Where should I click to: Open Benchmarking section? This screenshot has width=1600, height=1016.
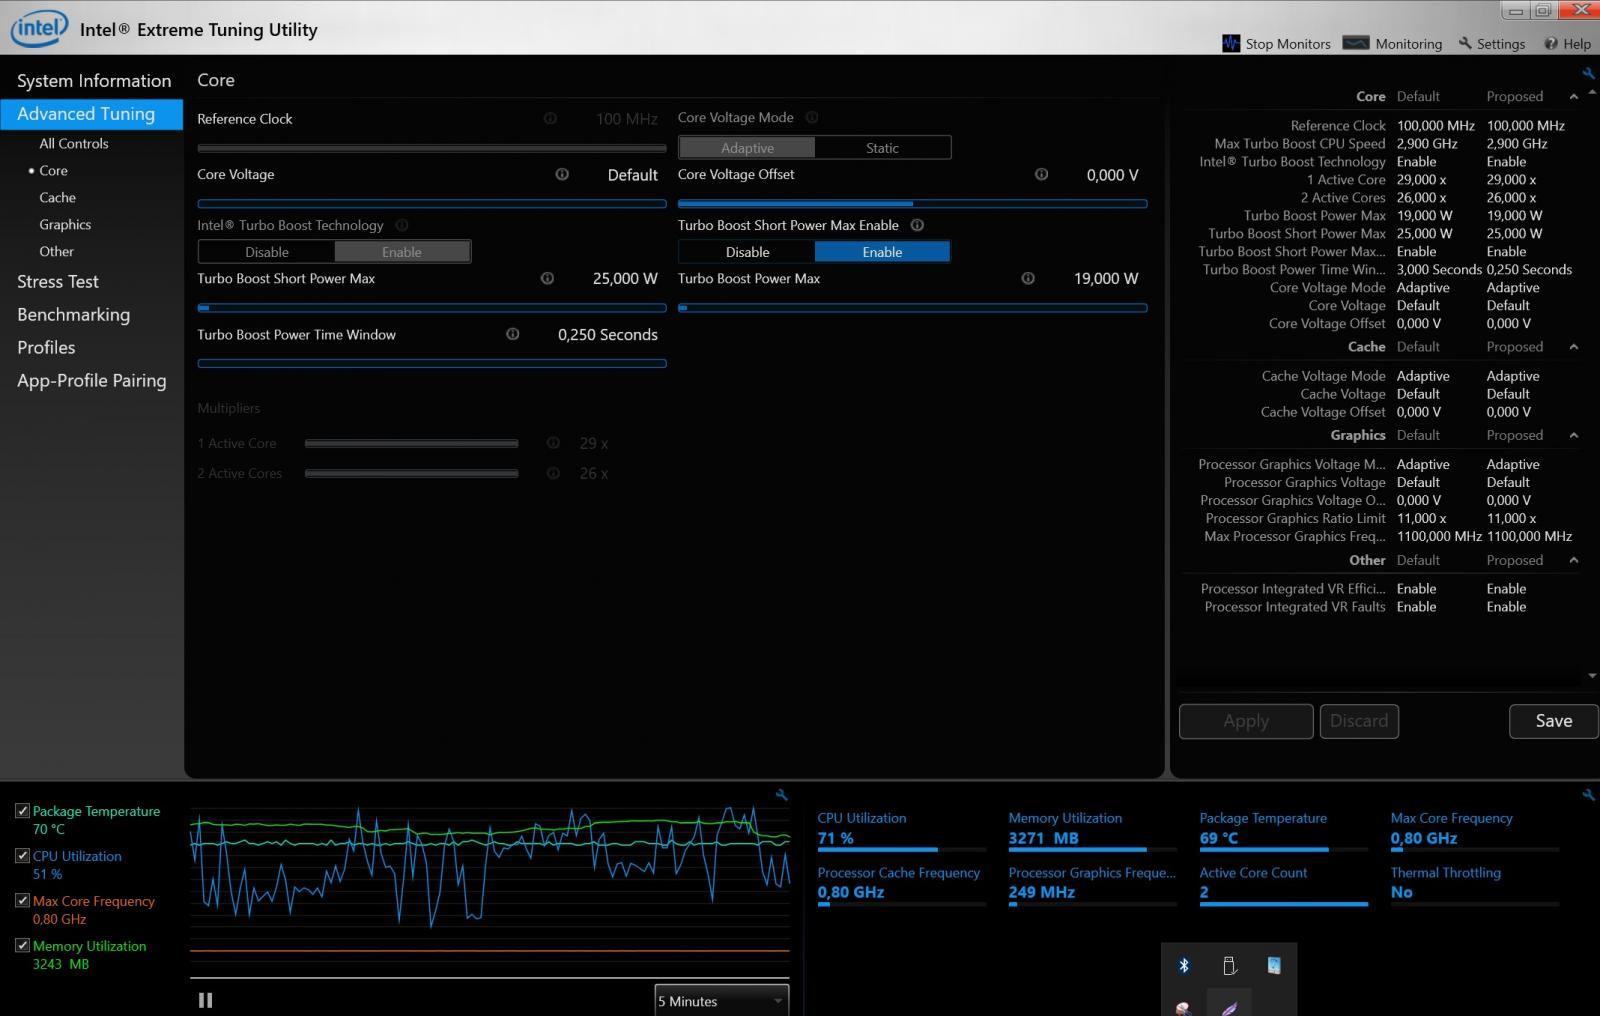pos(73,315)
